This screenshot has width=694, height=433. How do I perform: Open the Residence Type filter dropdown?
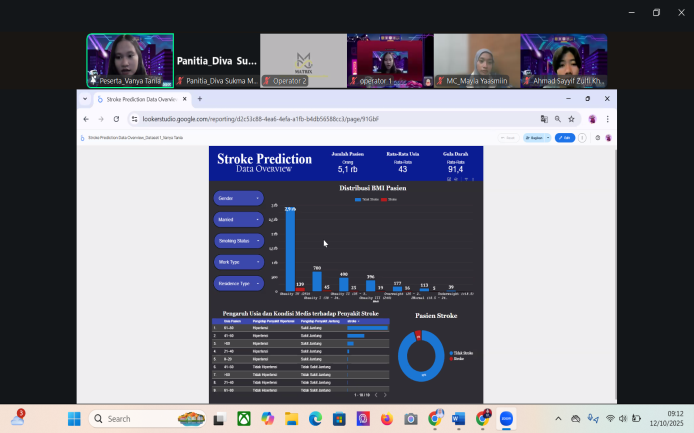[x=238, y=284]
